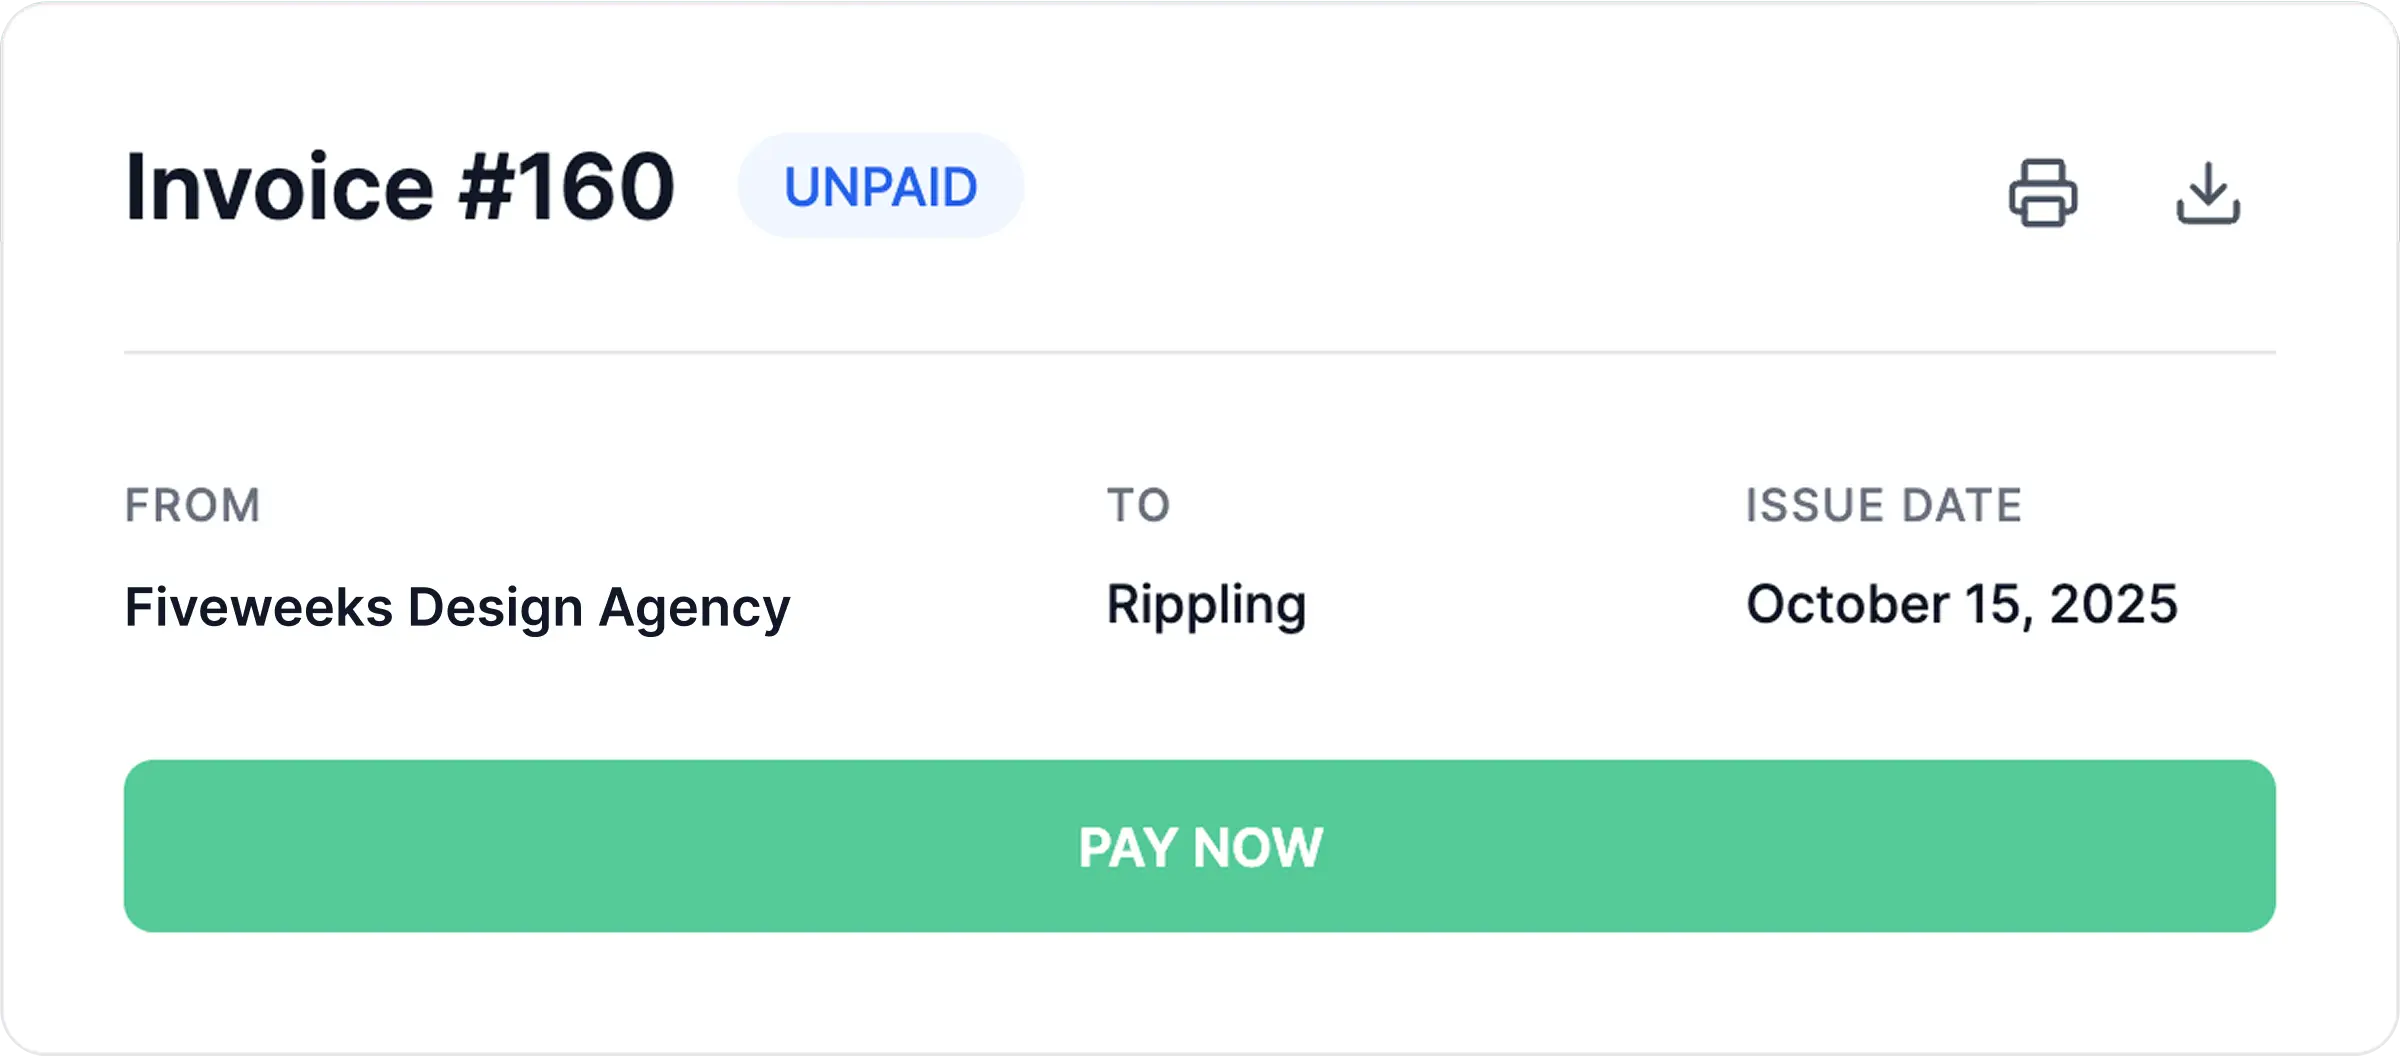Click the blue UNPAID status badge
The width and height of the screenshot is (2400, 1056).
click(x=880, y=186)
